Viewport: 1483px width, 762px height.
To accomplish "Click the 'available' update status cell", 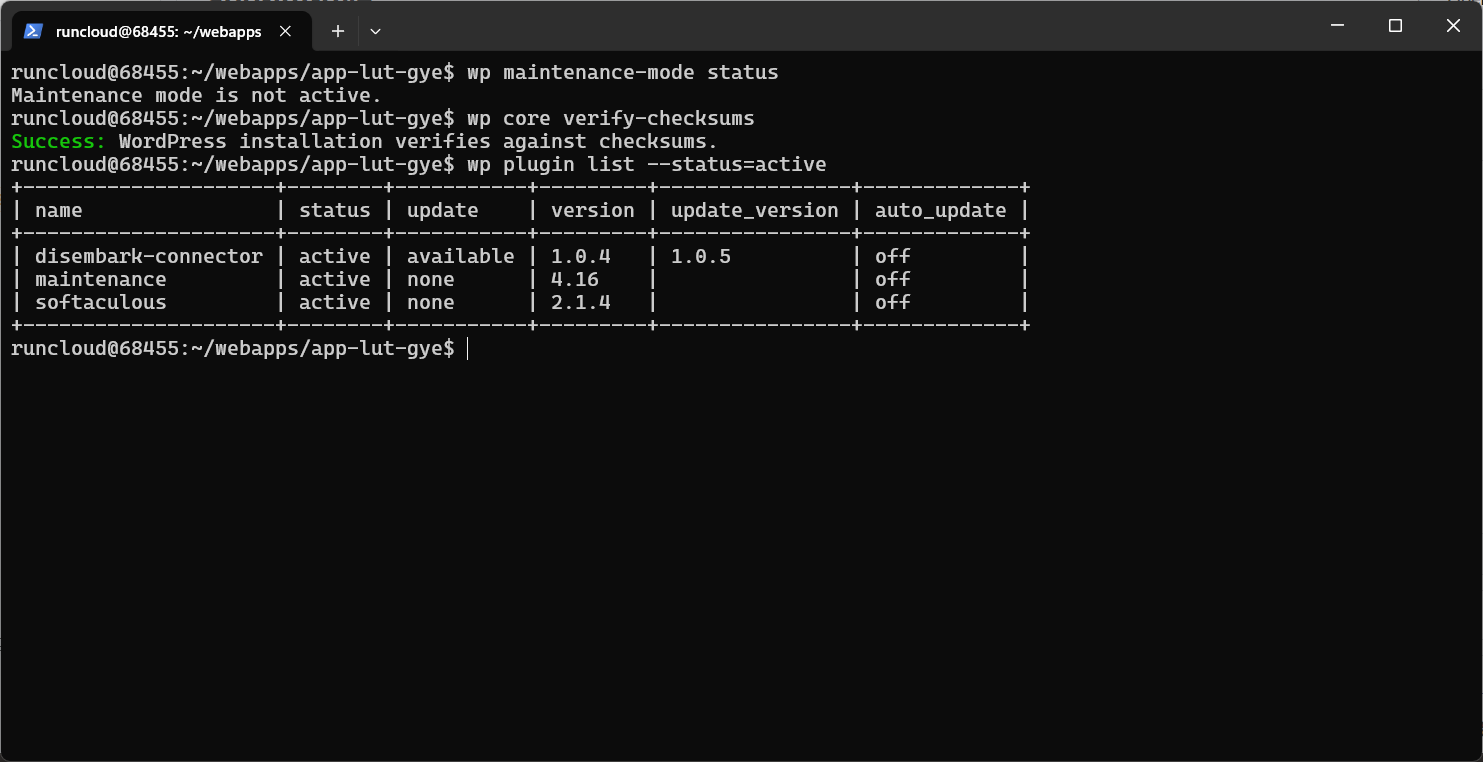I will pyautogui.click(x=460, y=256).
